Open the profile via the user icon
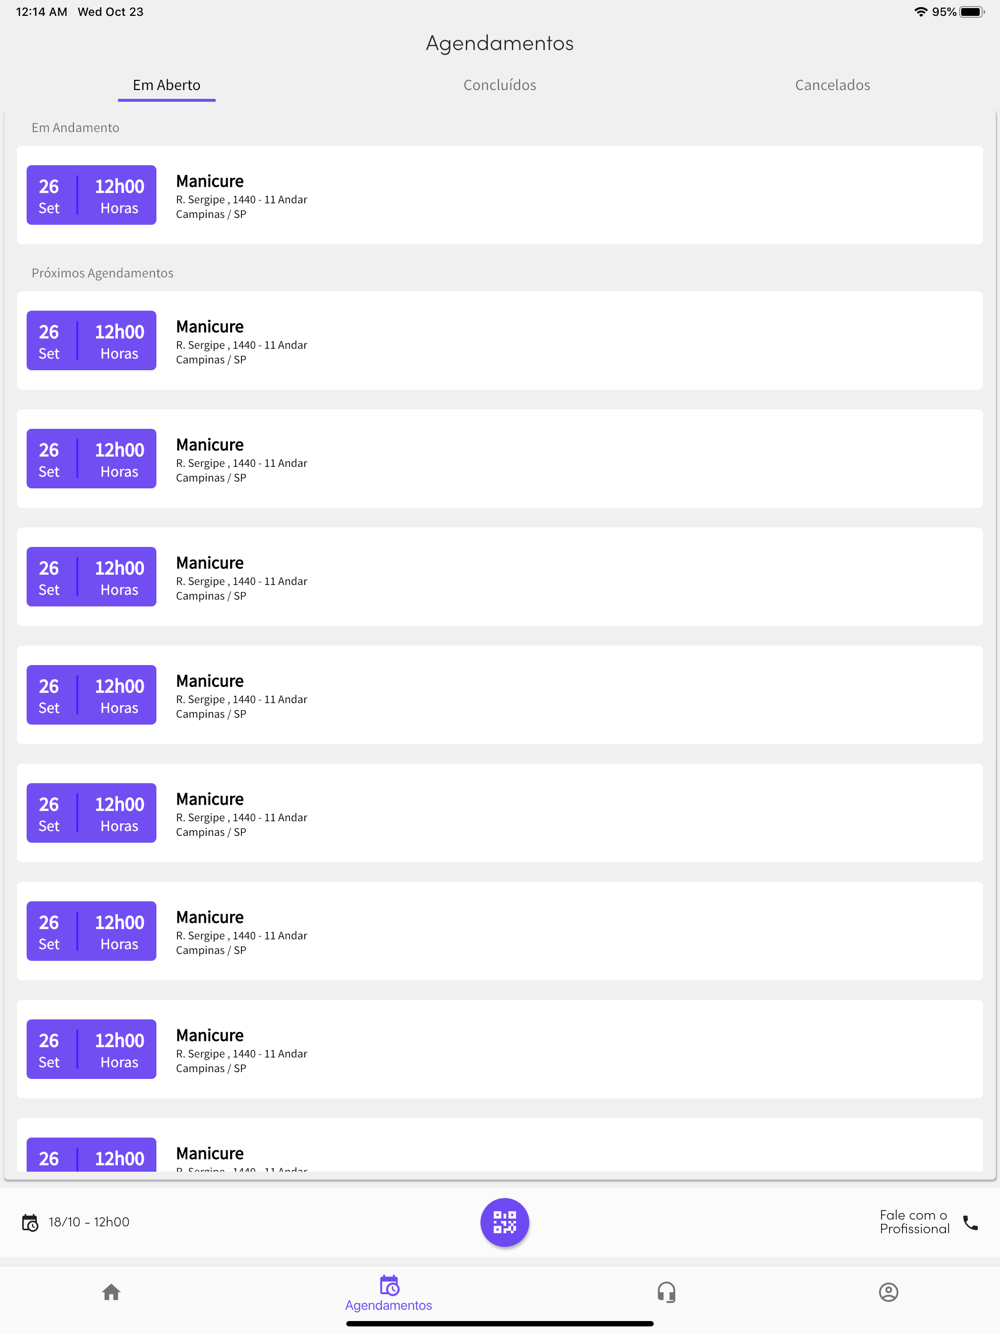 pyautogui.click(x=888, y=1292)
